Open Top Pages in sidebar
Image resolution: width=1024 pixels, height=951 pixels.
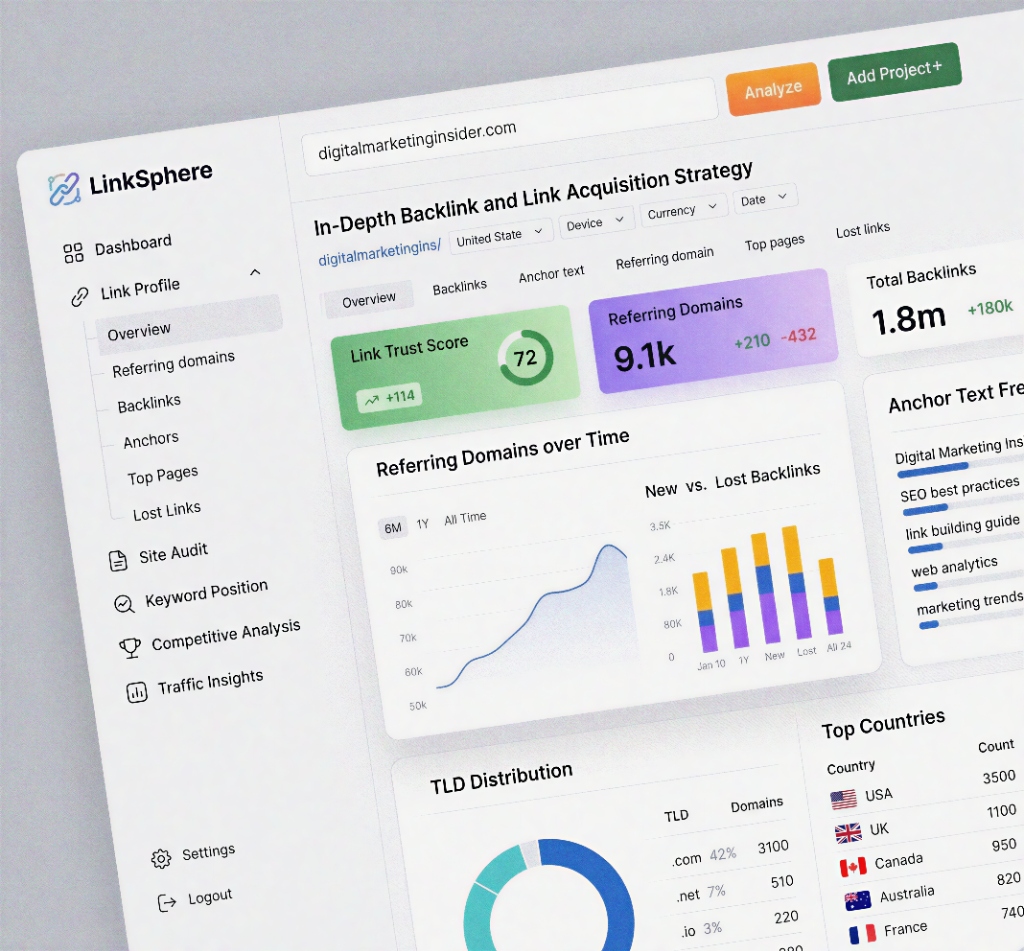pos(163,476)
